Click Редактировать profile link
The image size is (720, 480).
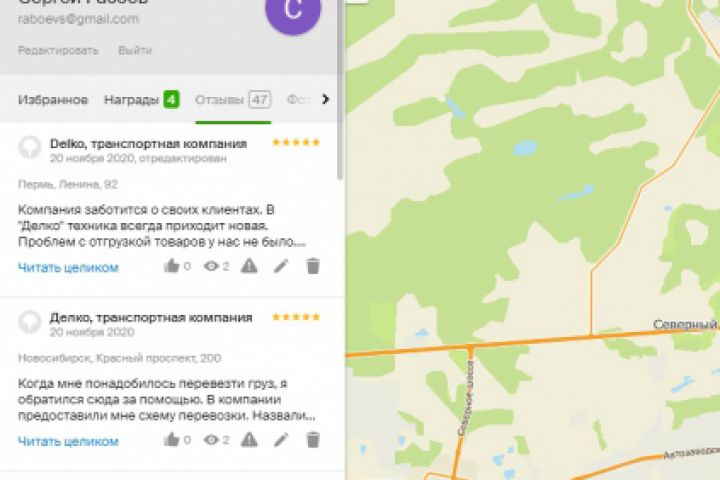(58, 50)
